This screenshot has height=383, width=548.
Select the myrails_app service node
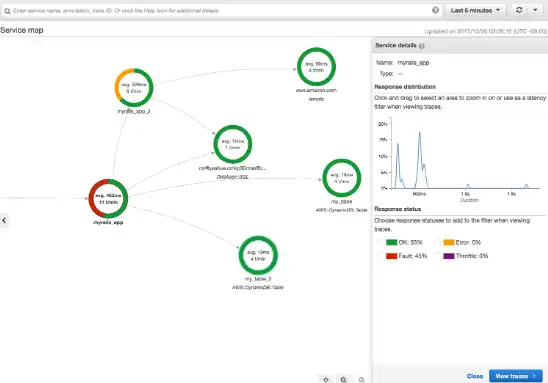[108, 198]
